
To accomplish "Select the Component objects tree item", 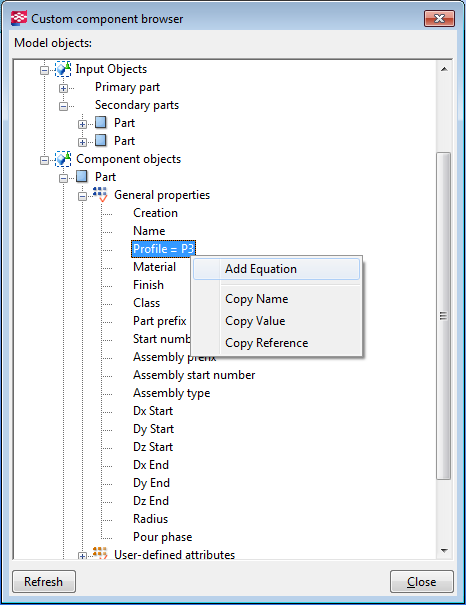I will click(x=128, y=159).
